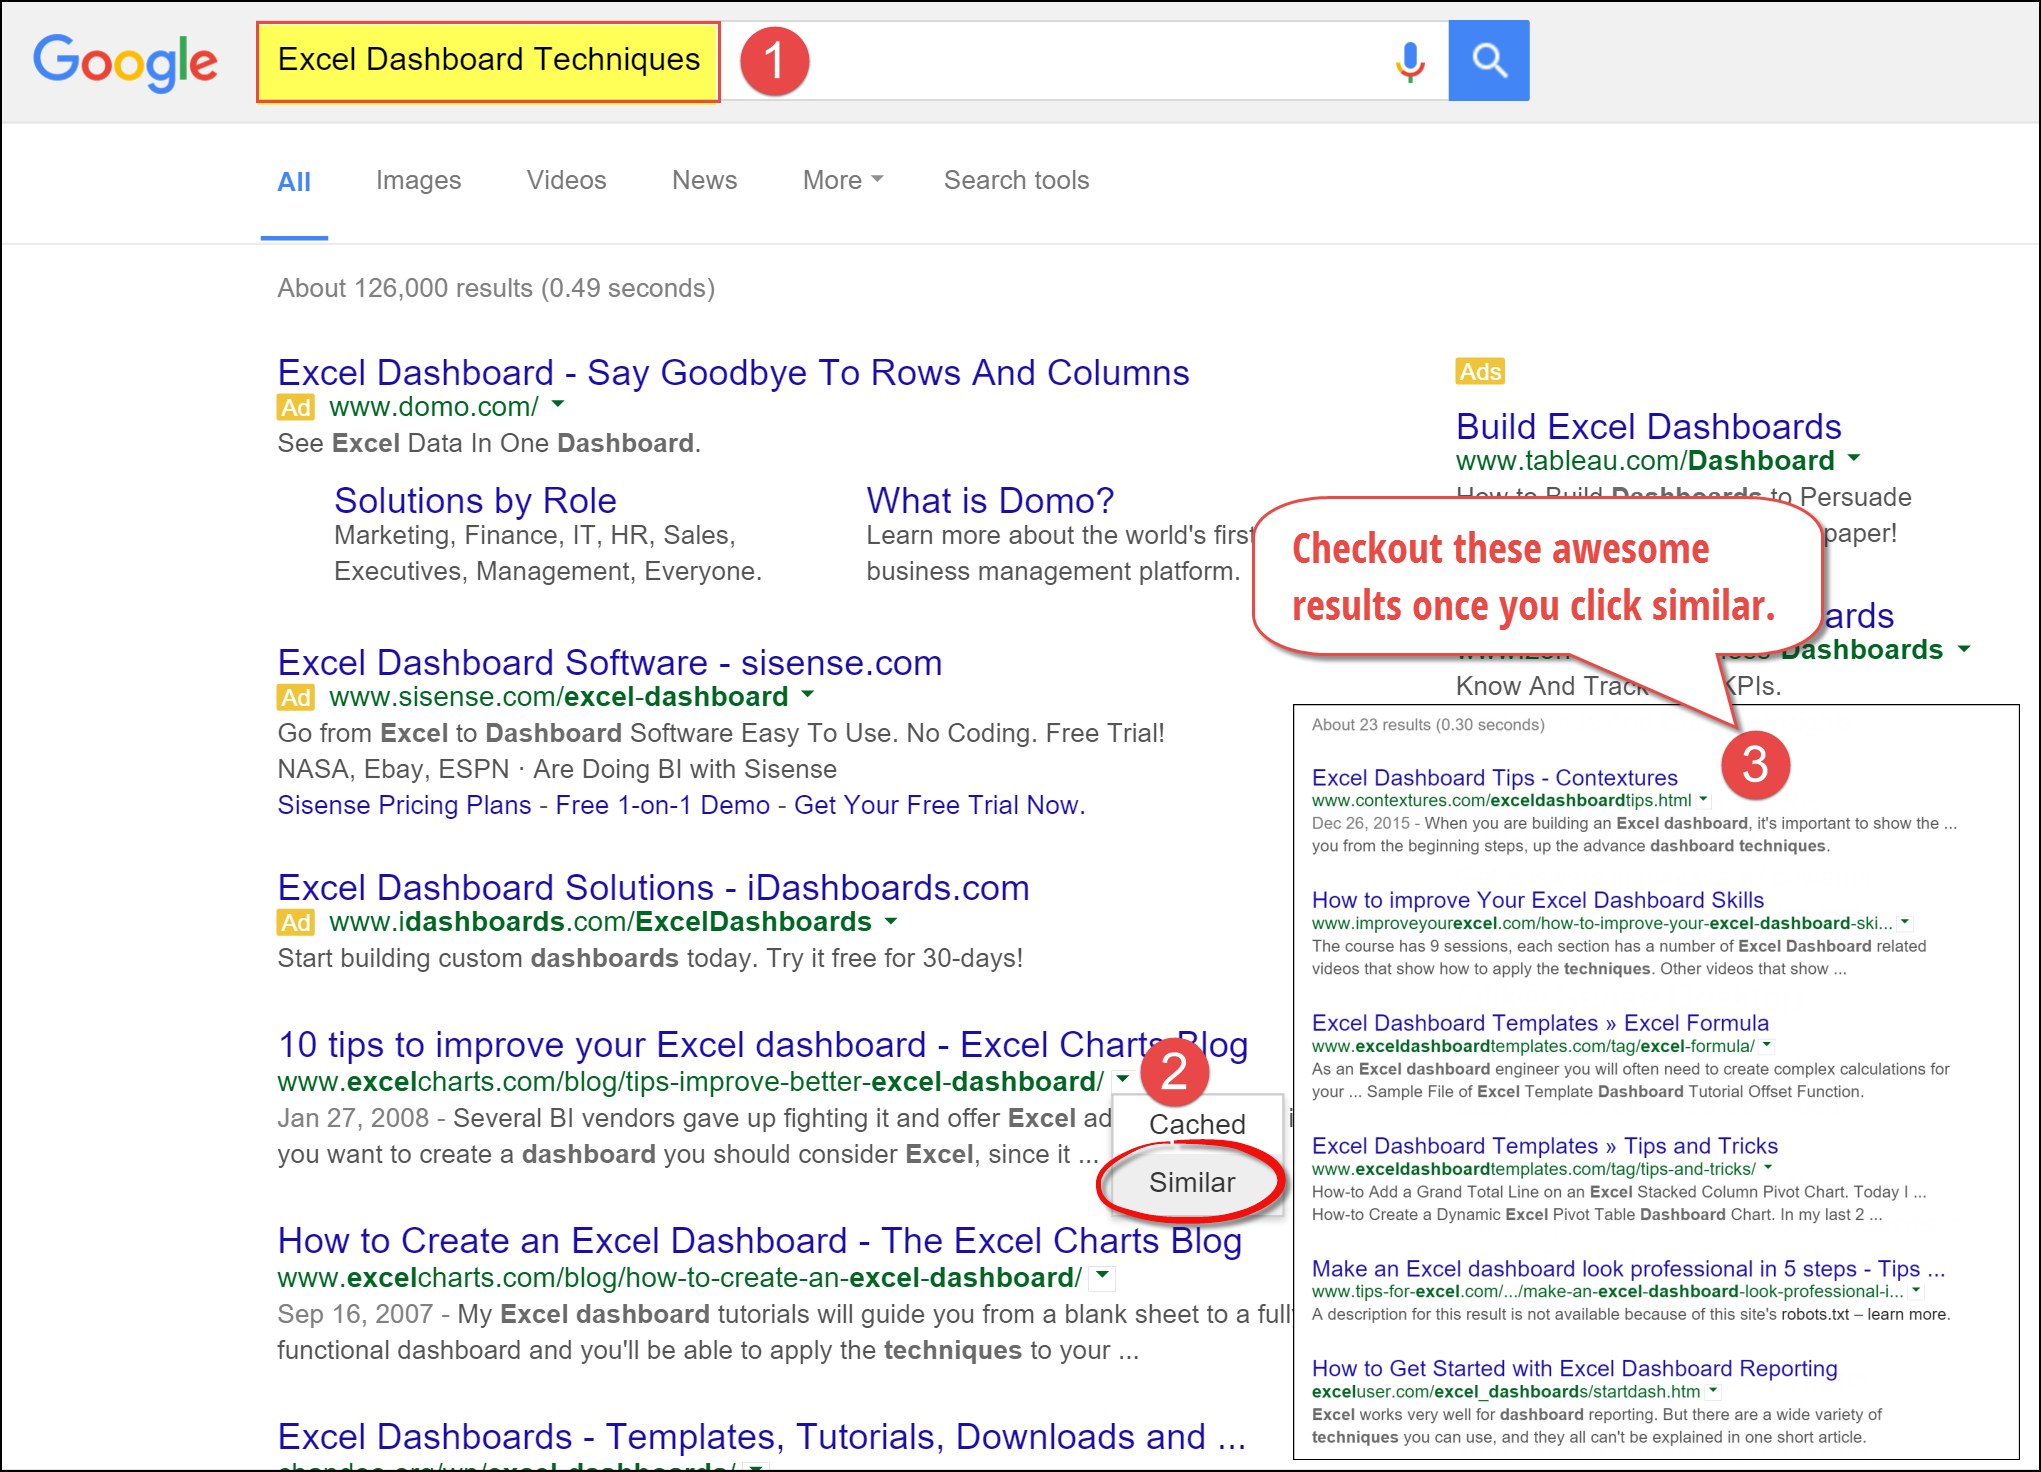Click the voice search microphone icon
Image resolution: width=2041 pixels, height=1472 pixels.
pos(1410,61)
